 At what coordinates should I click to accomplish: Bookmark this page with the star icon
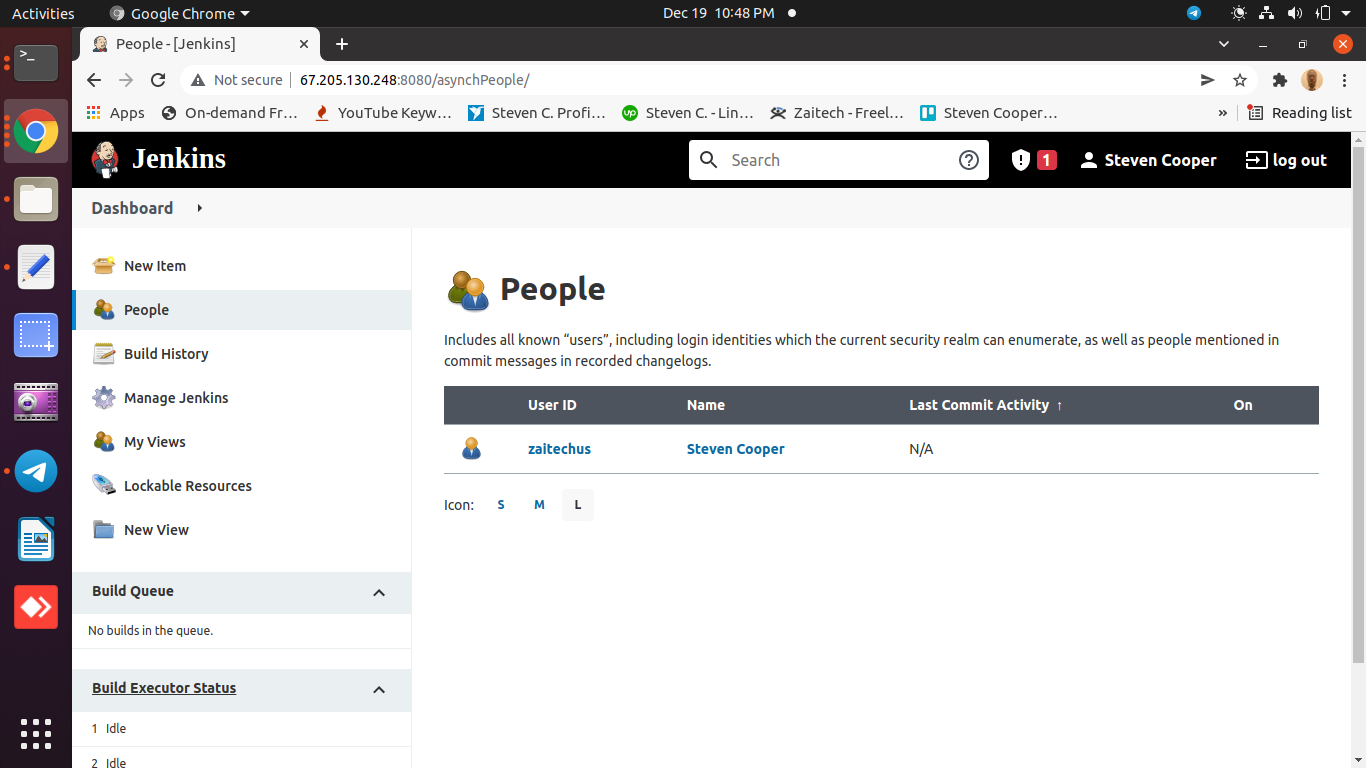1240,80
